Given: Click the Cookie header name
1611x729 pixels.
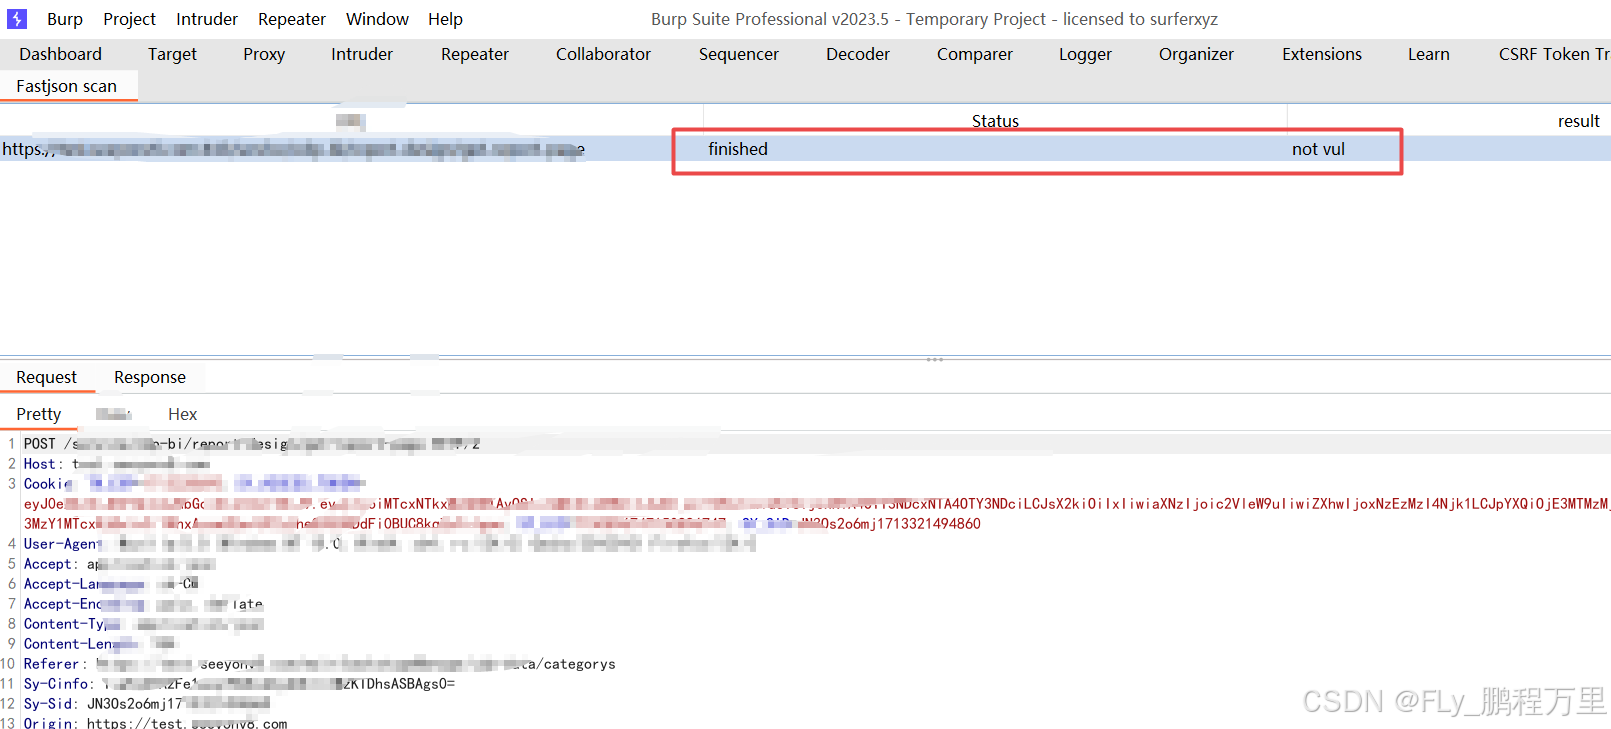Looking at the screenshot, I should pos(48,484).
